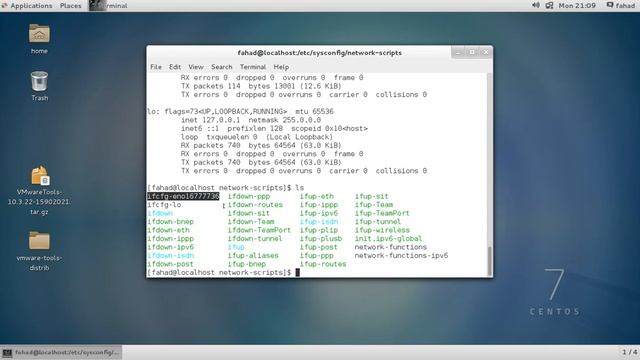Click the ifdown-Team entry in listing

(251, 222)
